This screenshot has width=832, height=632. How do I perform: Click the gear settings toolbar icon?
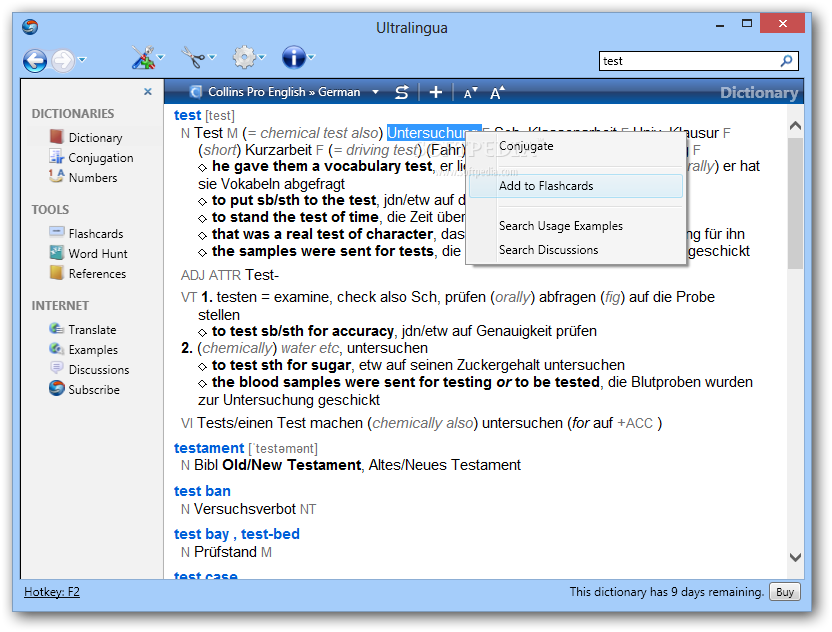coord(244,57)
